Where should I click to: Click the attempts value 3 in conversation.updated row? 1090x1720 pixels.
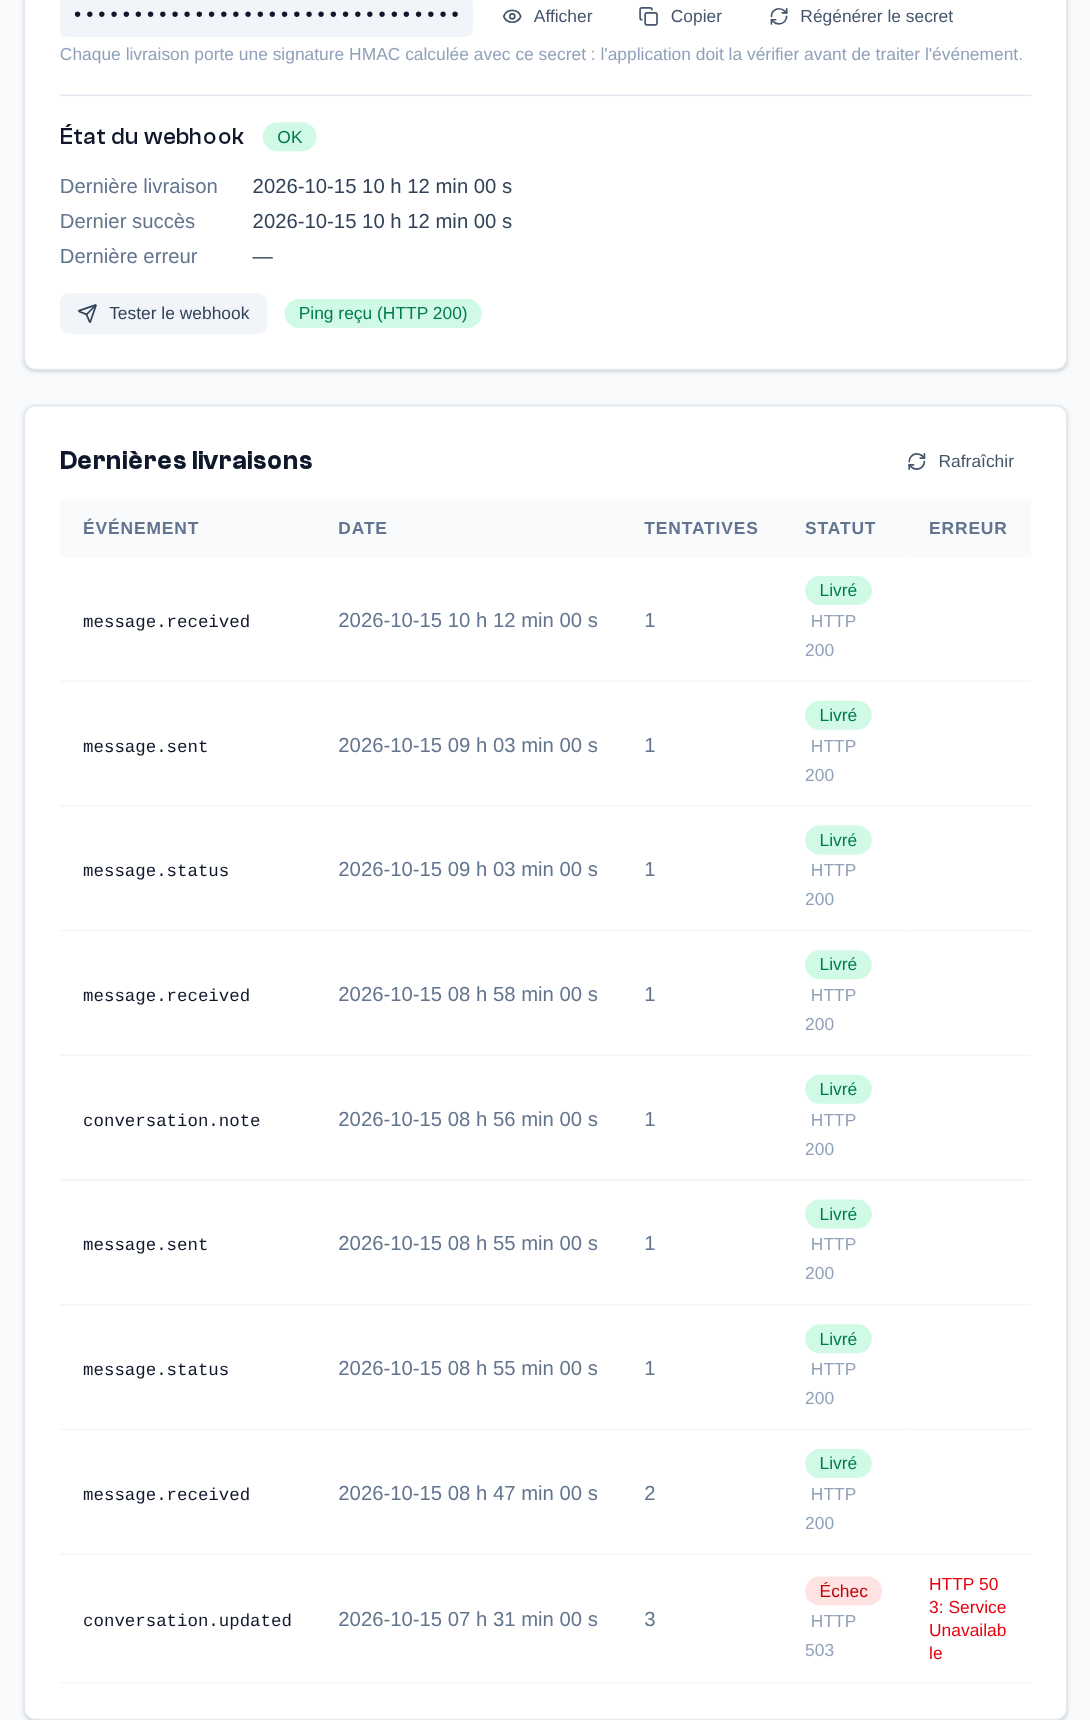pos(650,1619)
